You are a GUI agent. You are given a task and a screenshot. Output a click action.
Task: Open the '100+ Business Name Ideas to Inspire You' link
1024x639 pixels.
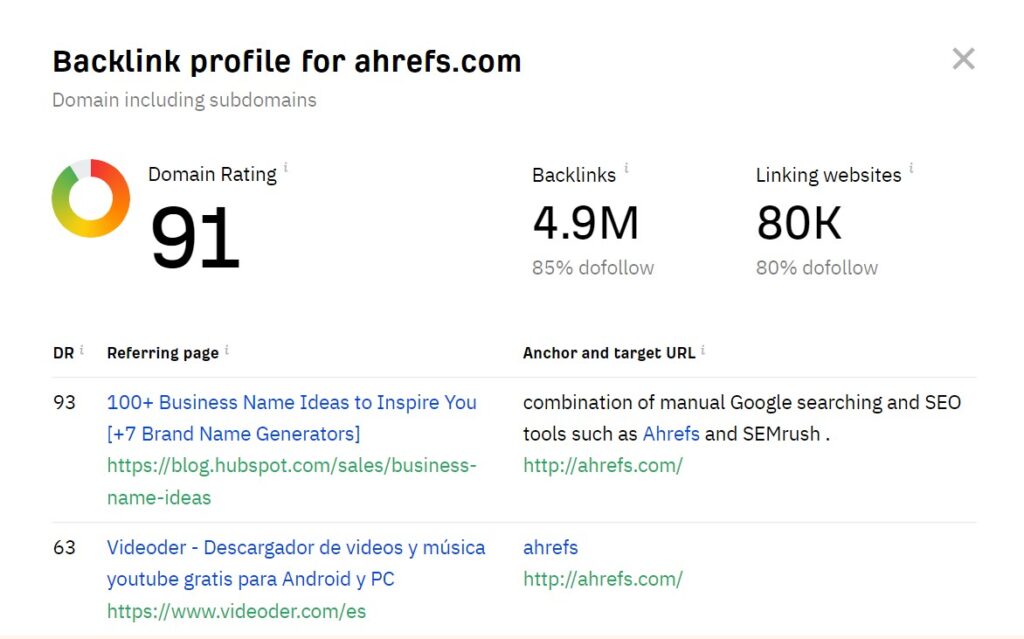(291, 418)
